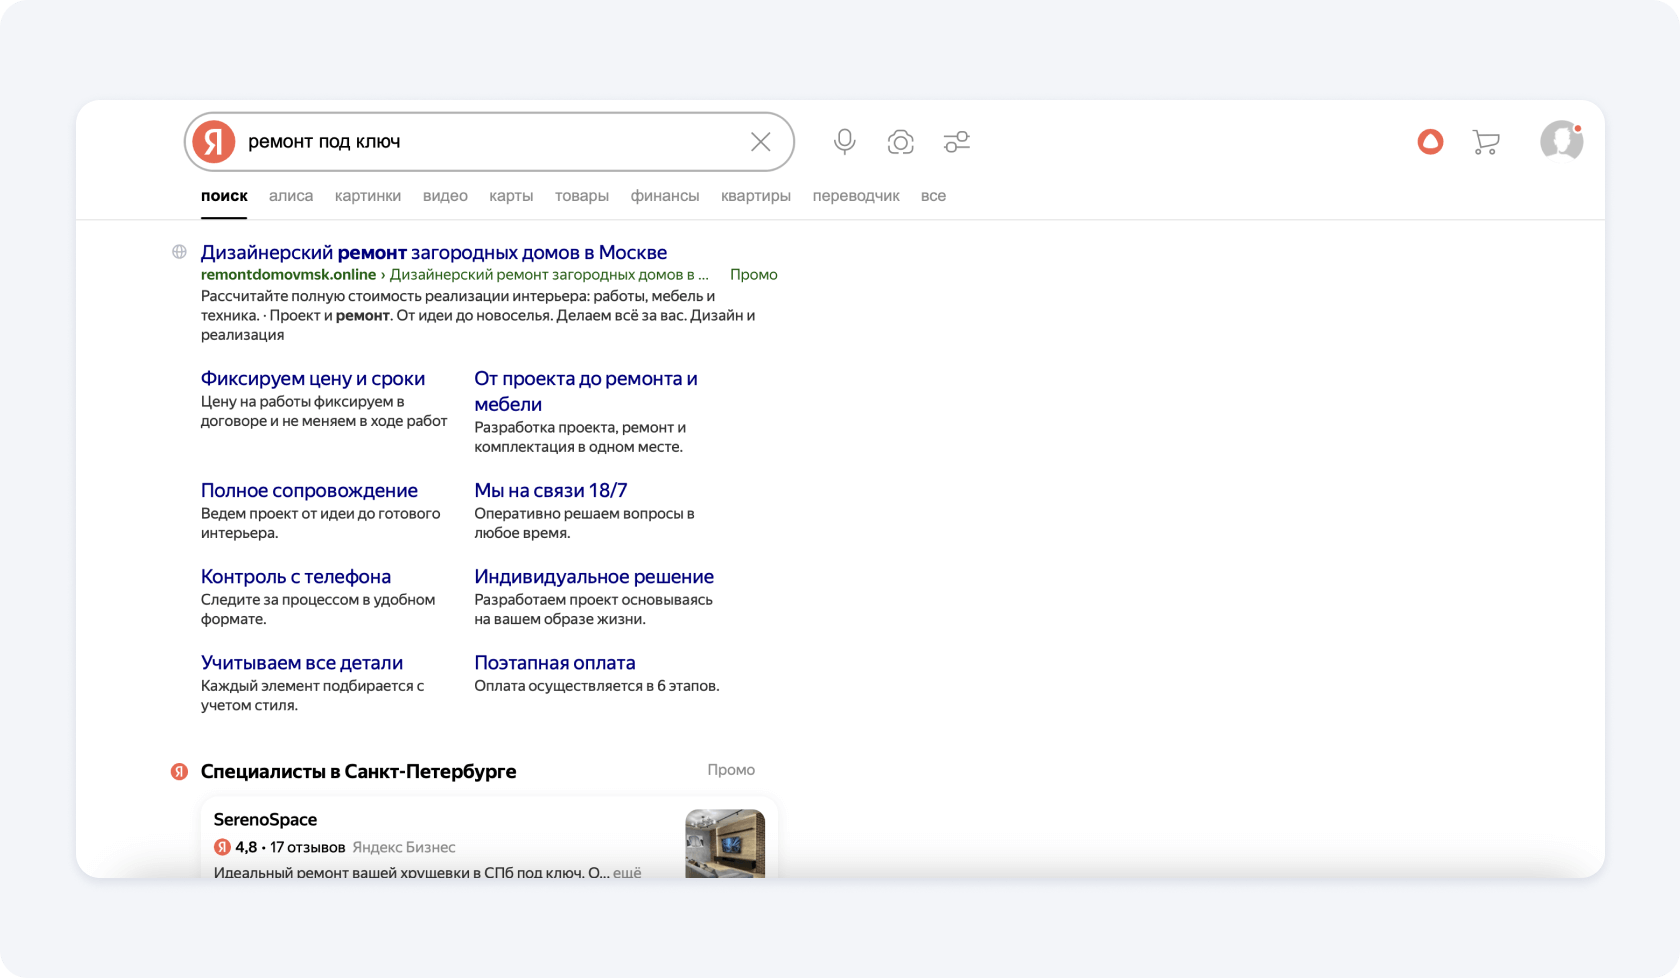Image resolution: width=1680 pixels, height=978 pixels.
Task: Open Дизайнерский ремонт загородных домов result
Action: [433, 252]
